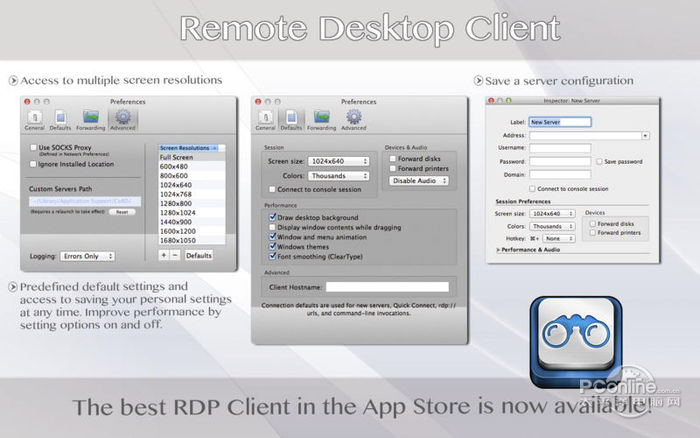The height and width of the screenshot is (438, 700).
Task: Enable Display window contents while dragging
Action: [x=270, y=226]
